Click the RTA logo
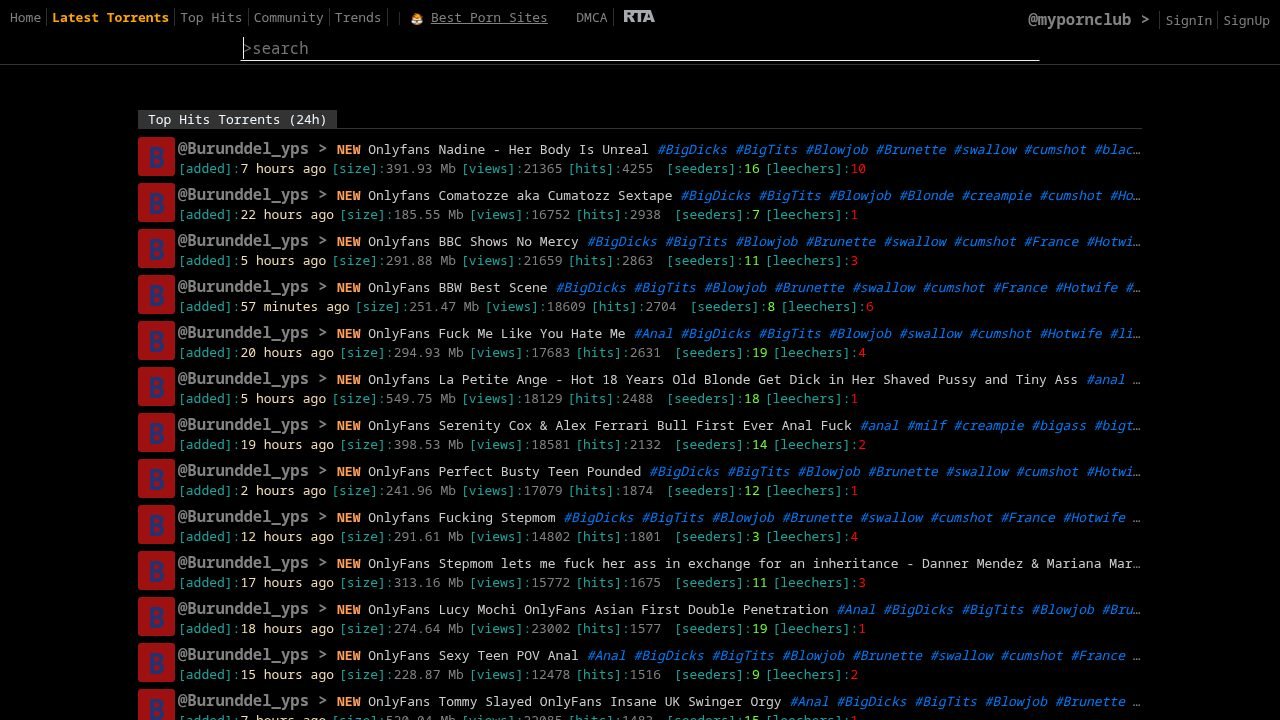Viewport: 1280px width, 720px height. point(639,16)
